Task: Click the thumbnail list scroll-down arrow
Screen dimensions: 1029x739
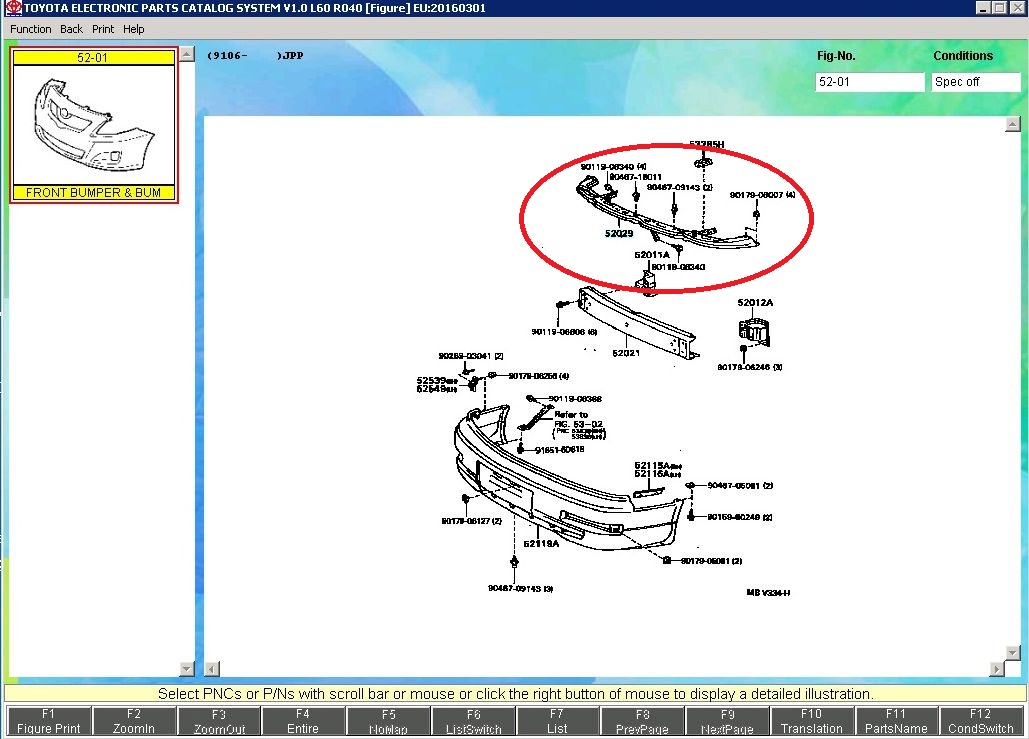Action: (187, 669)
